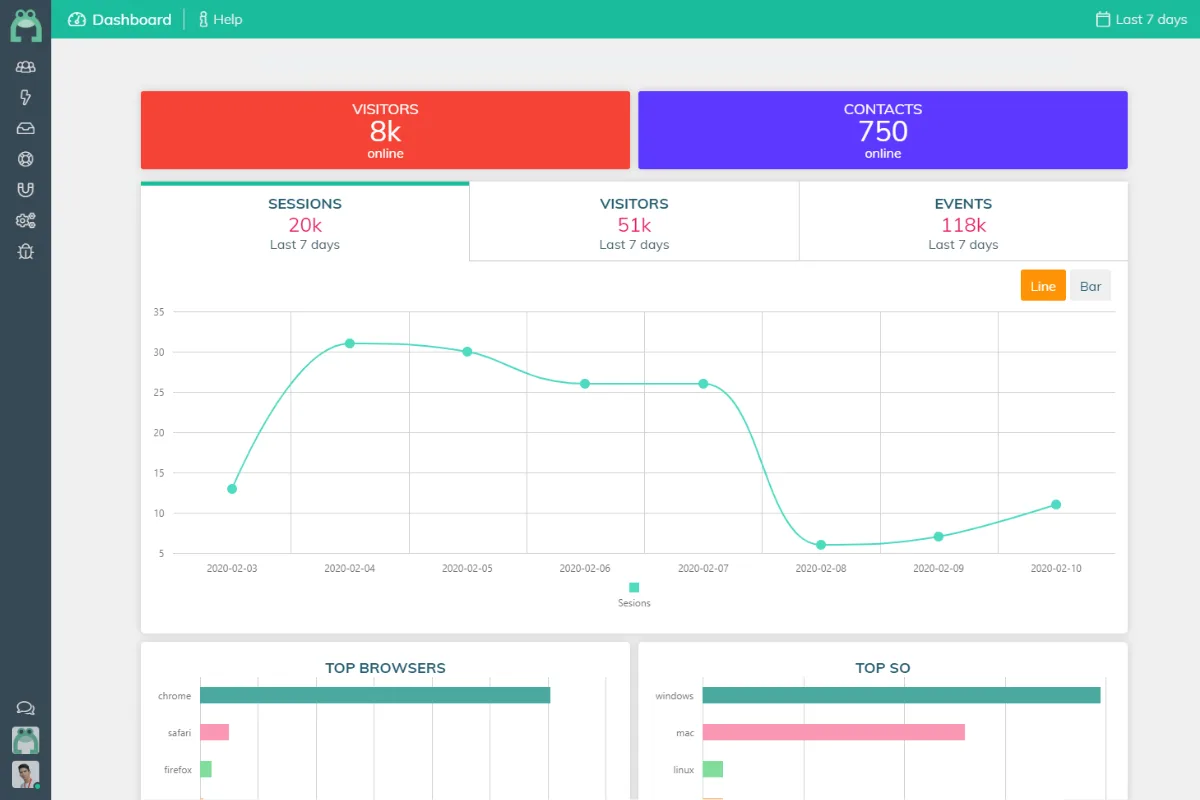Click the Dashboard gauge icon

click(x=77, y=19)
